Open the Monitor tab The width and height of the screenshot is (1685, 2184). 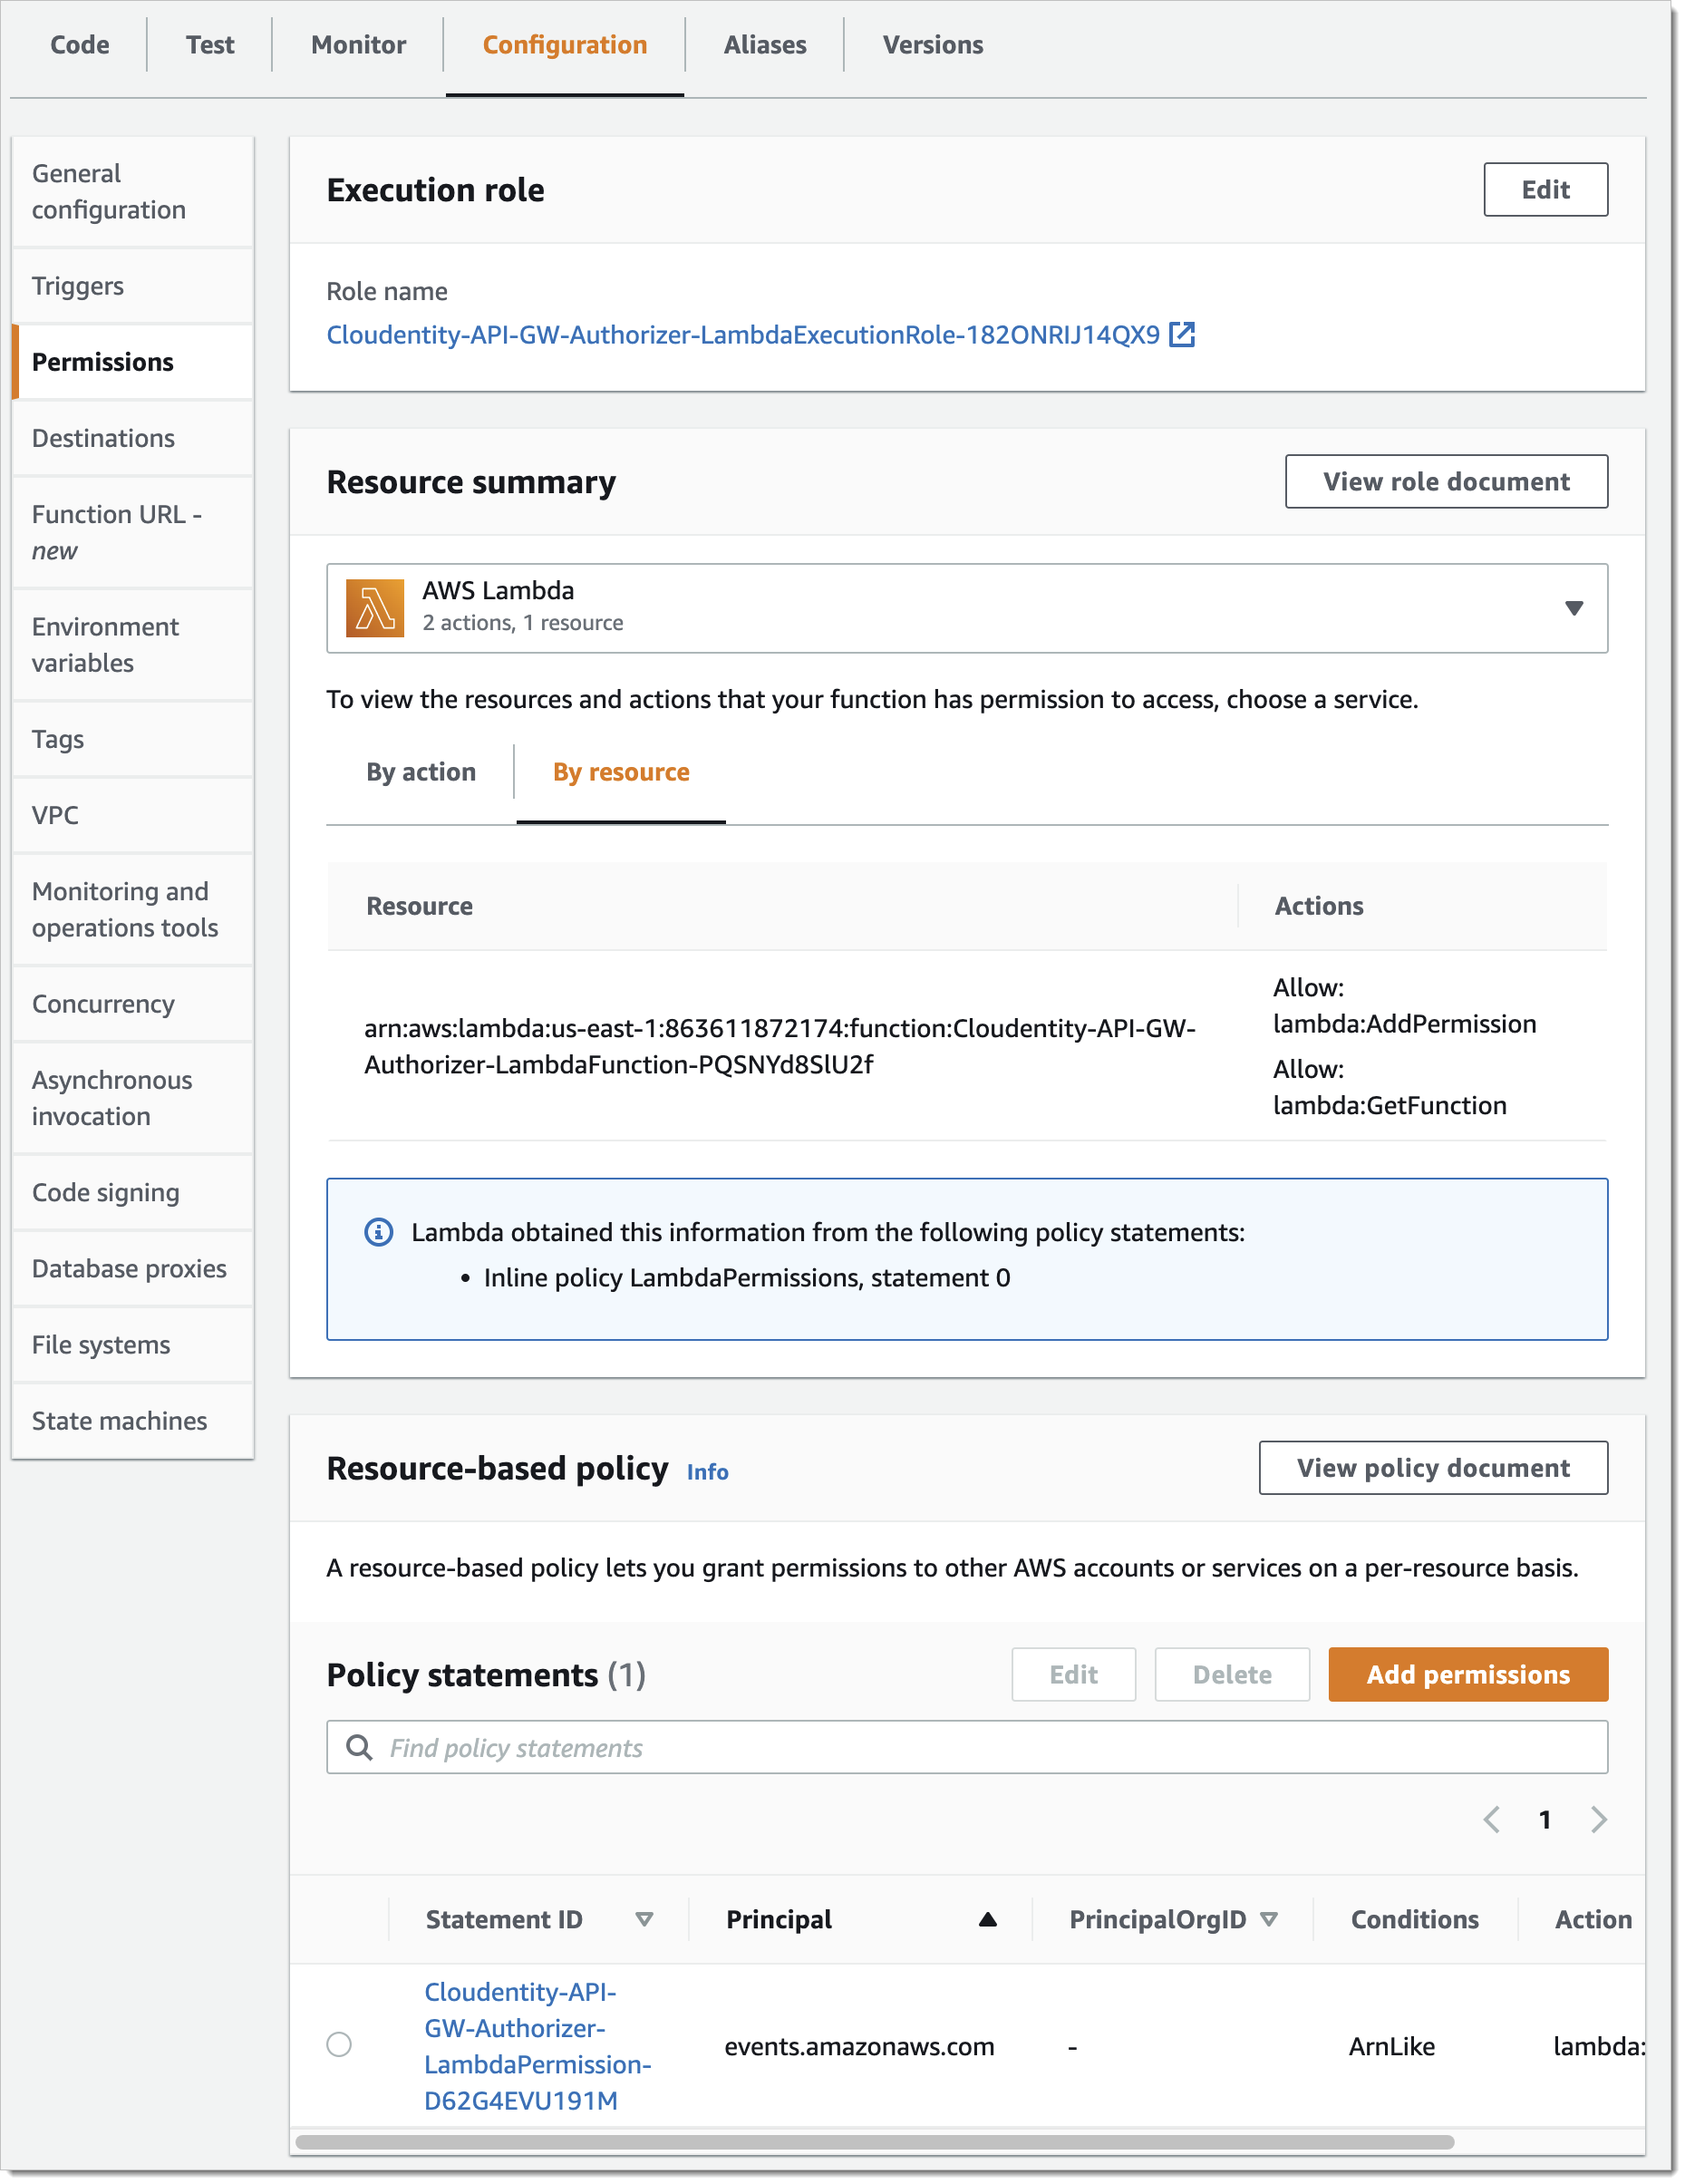click(x=358, y=45)
